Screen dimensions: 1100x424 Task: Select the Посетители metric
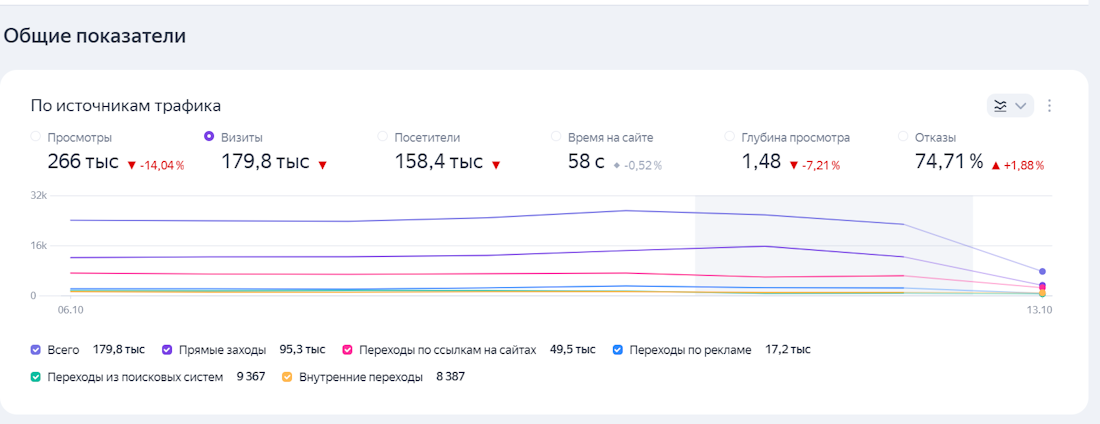[383, 137]
